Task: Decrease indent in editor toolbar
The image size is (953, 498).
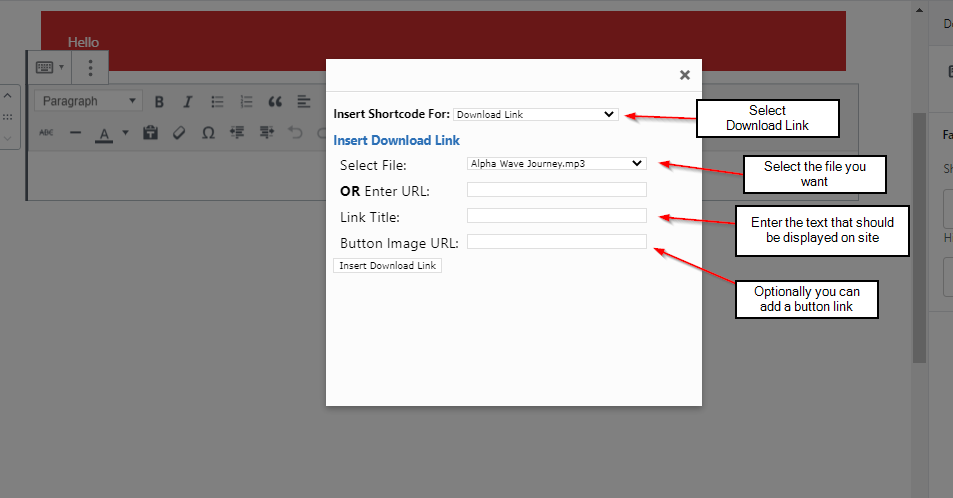Action: 237,132
